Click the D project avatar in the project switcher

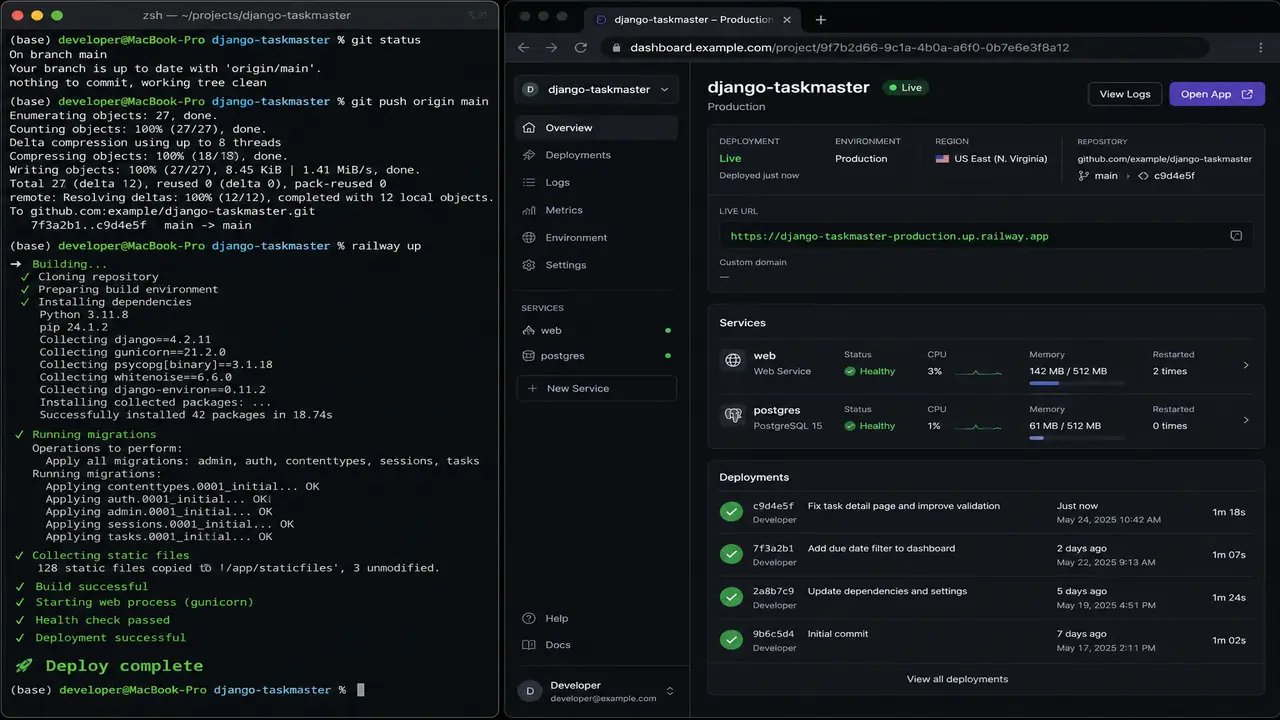pyautogui.click(x=530, y=89)
